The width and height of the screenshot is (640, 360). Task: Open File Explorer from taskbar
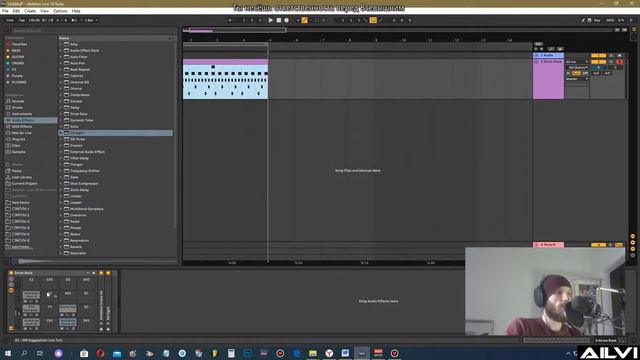click(313, 353)
